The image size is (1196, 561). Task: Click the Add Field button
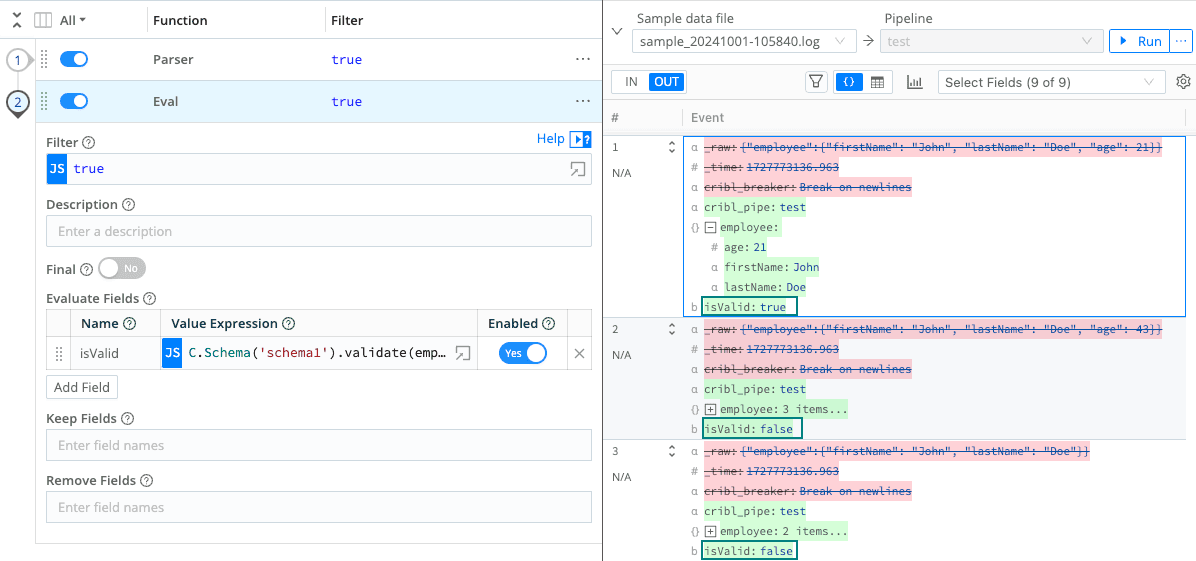(82, 387)
